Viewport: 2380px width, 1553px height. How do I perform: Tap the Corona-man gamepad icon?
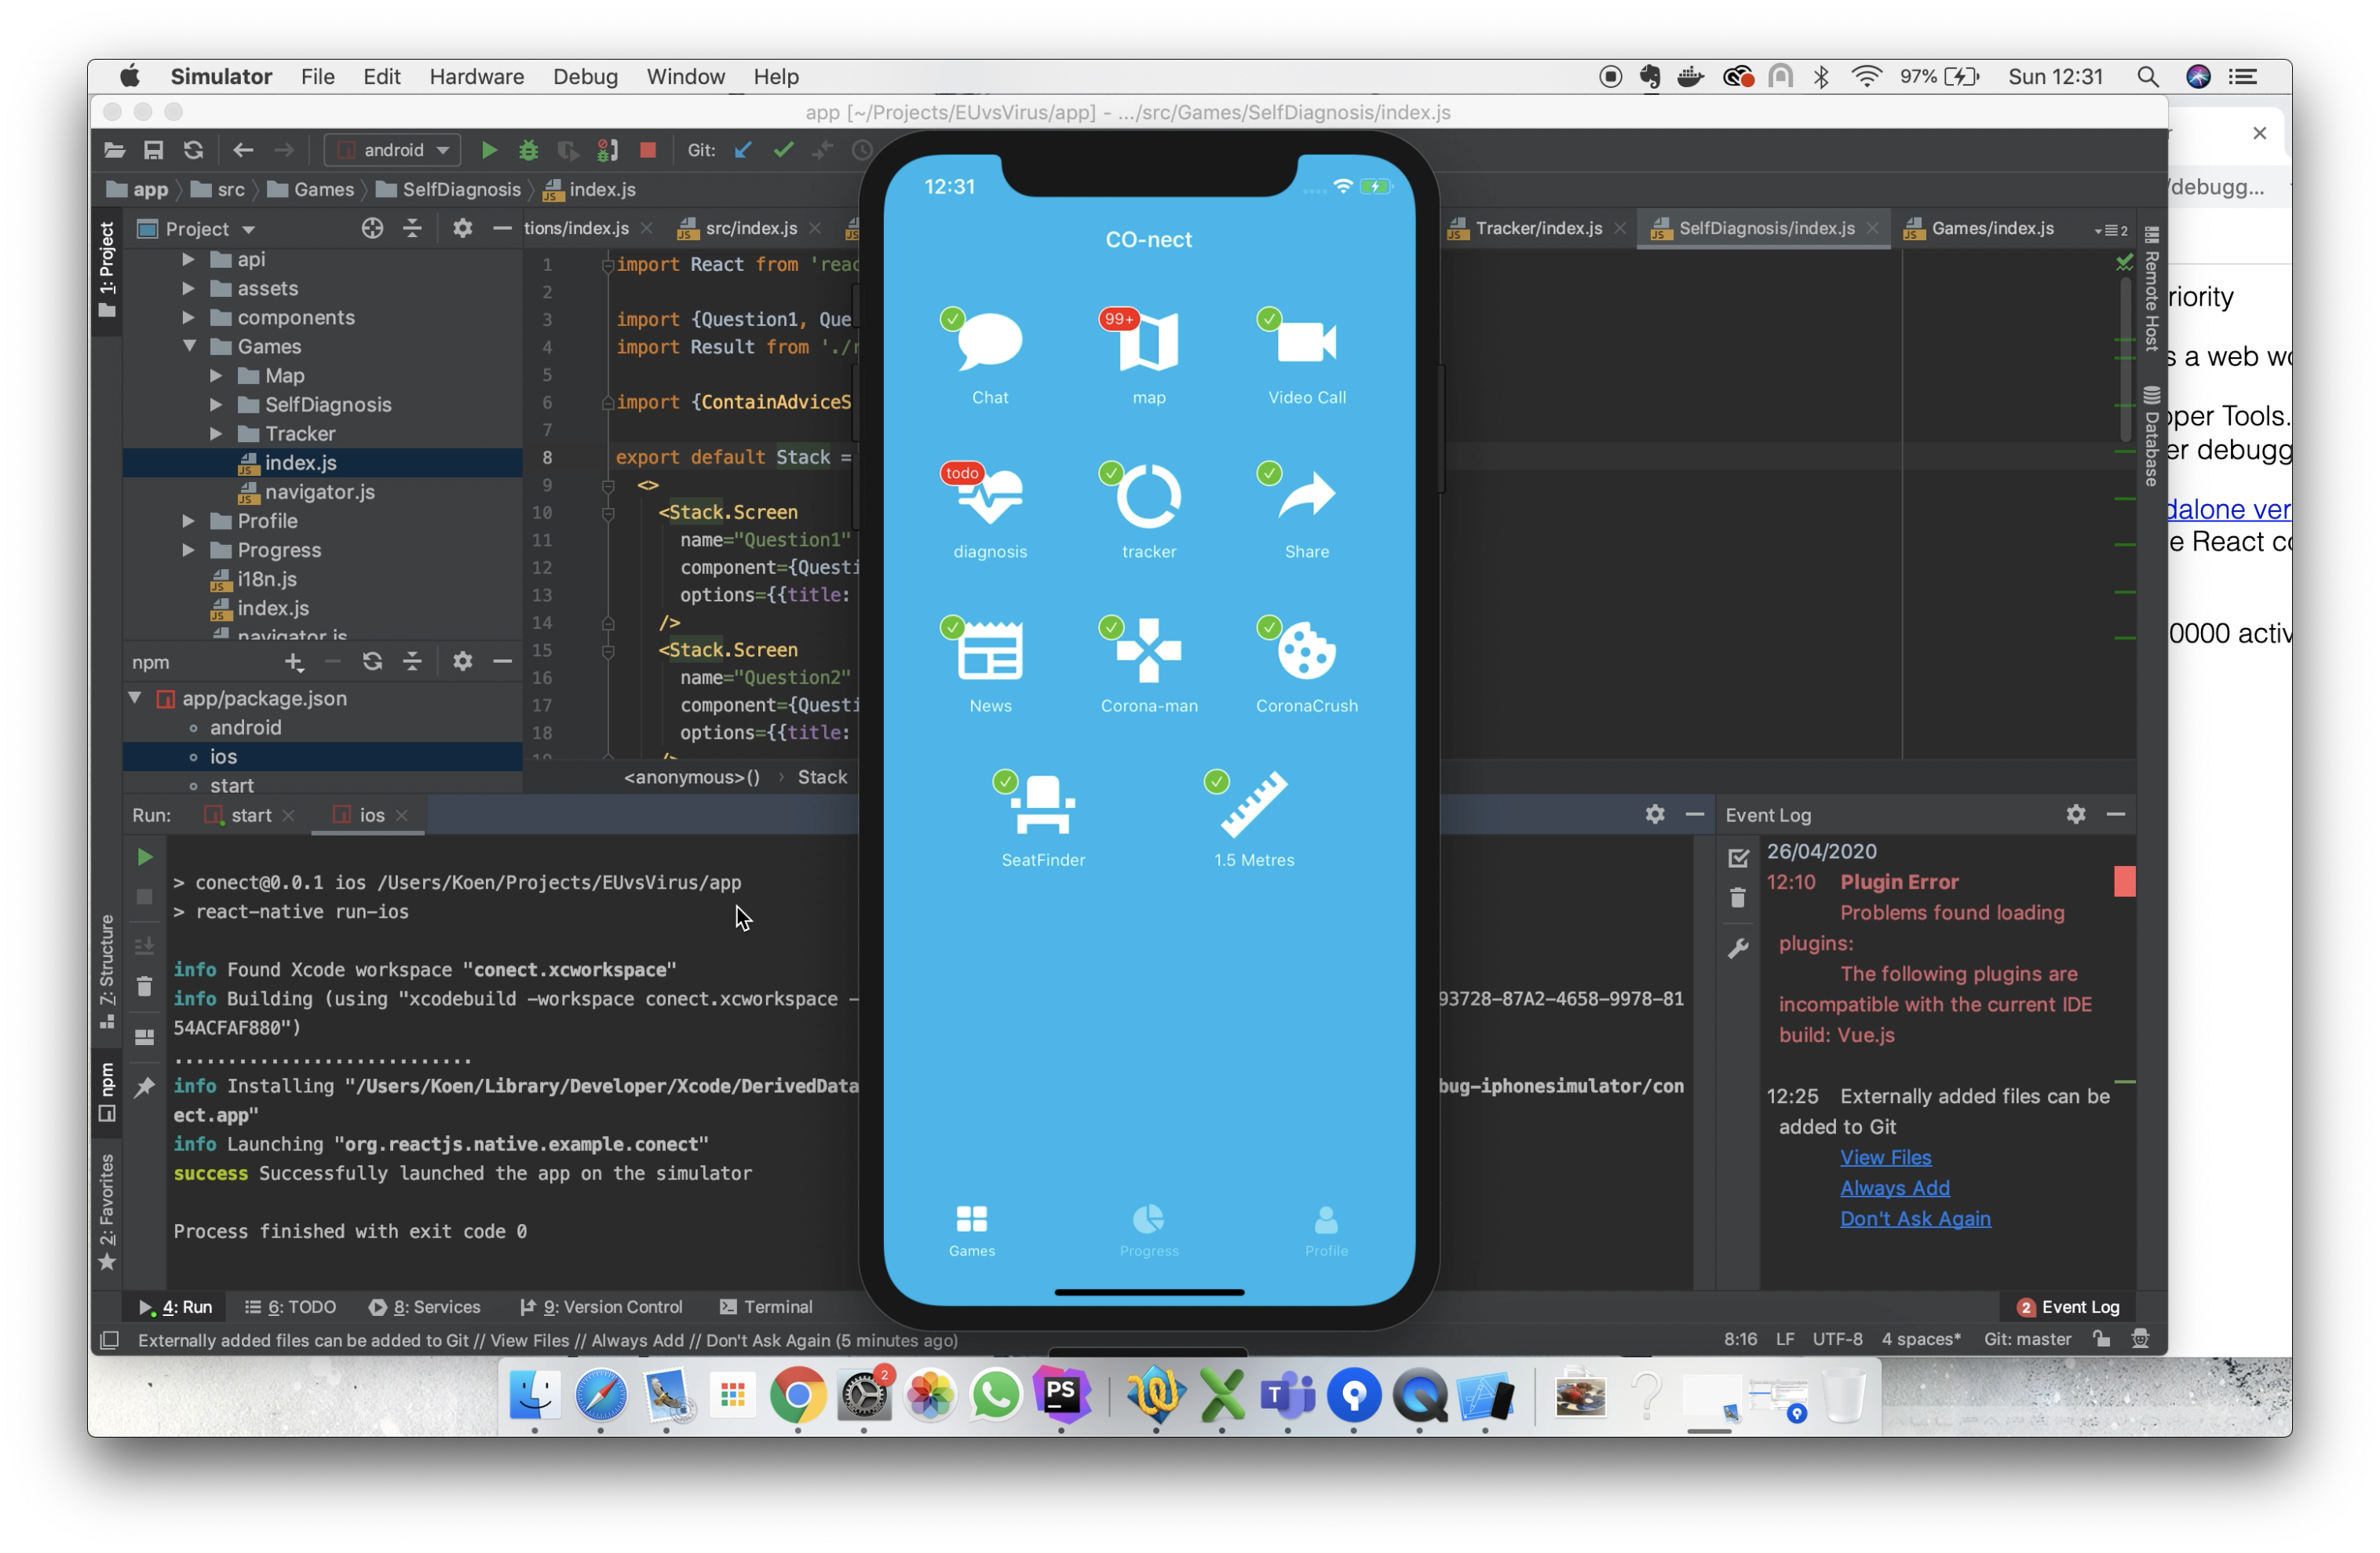click(1148, 651)
